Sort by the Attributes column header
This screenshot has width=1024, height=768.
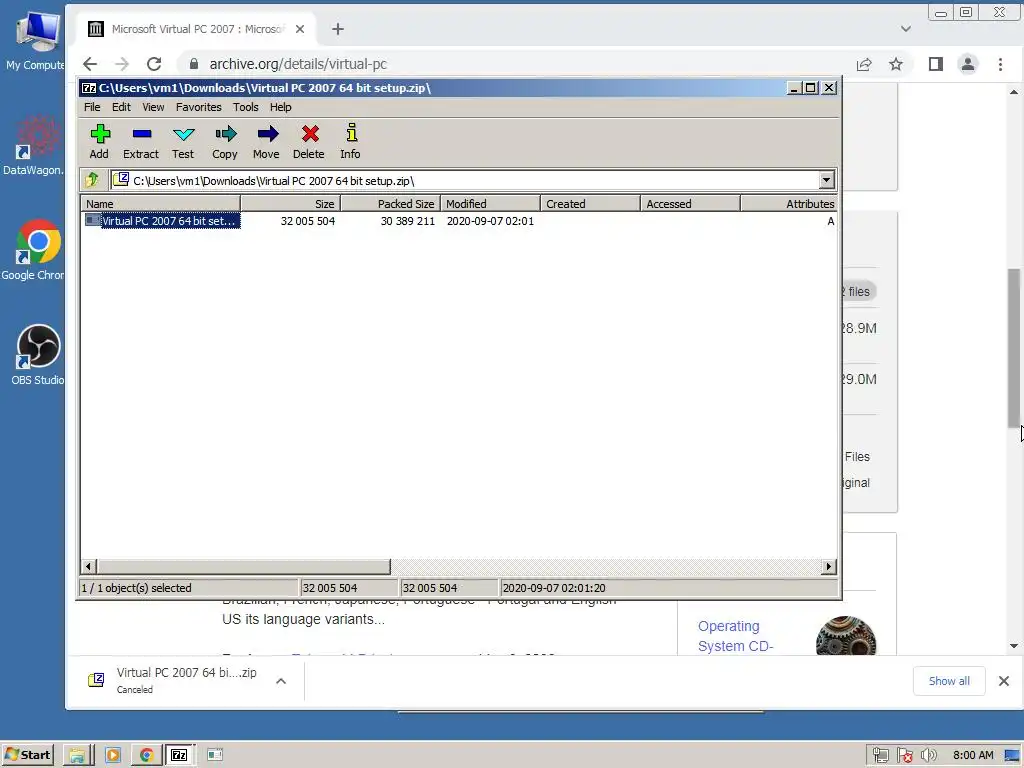pos(789,204)
